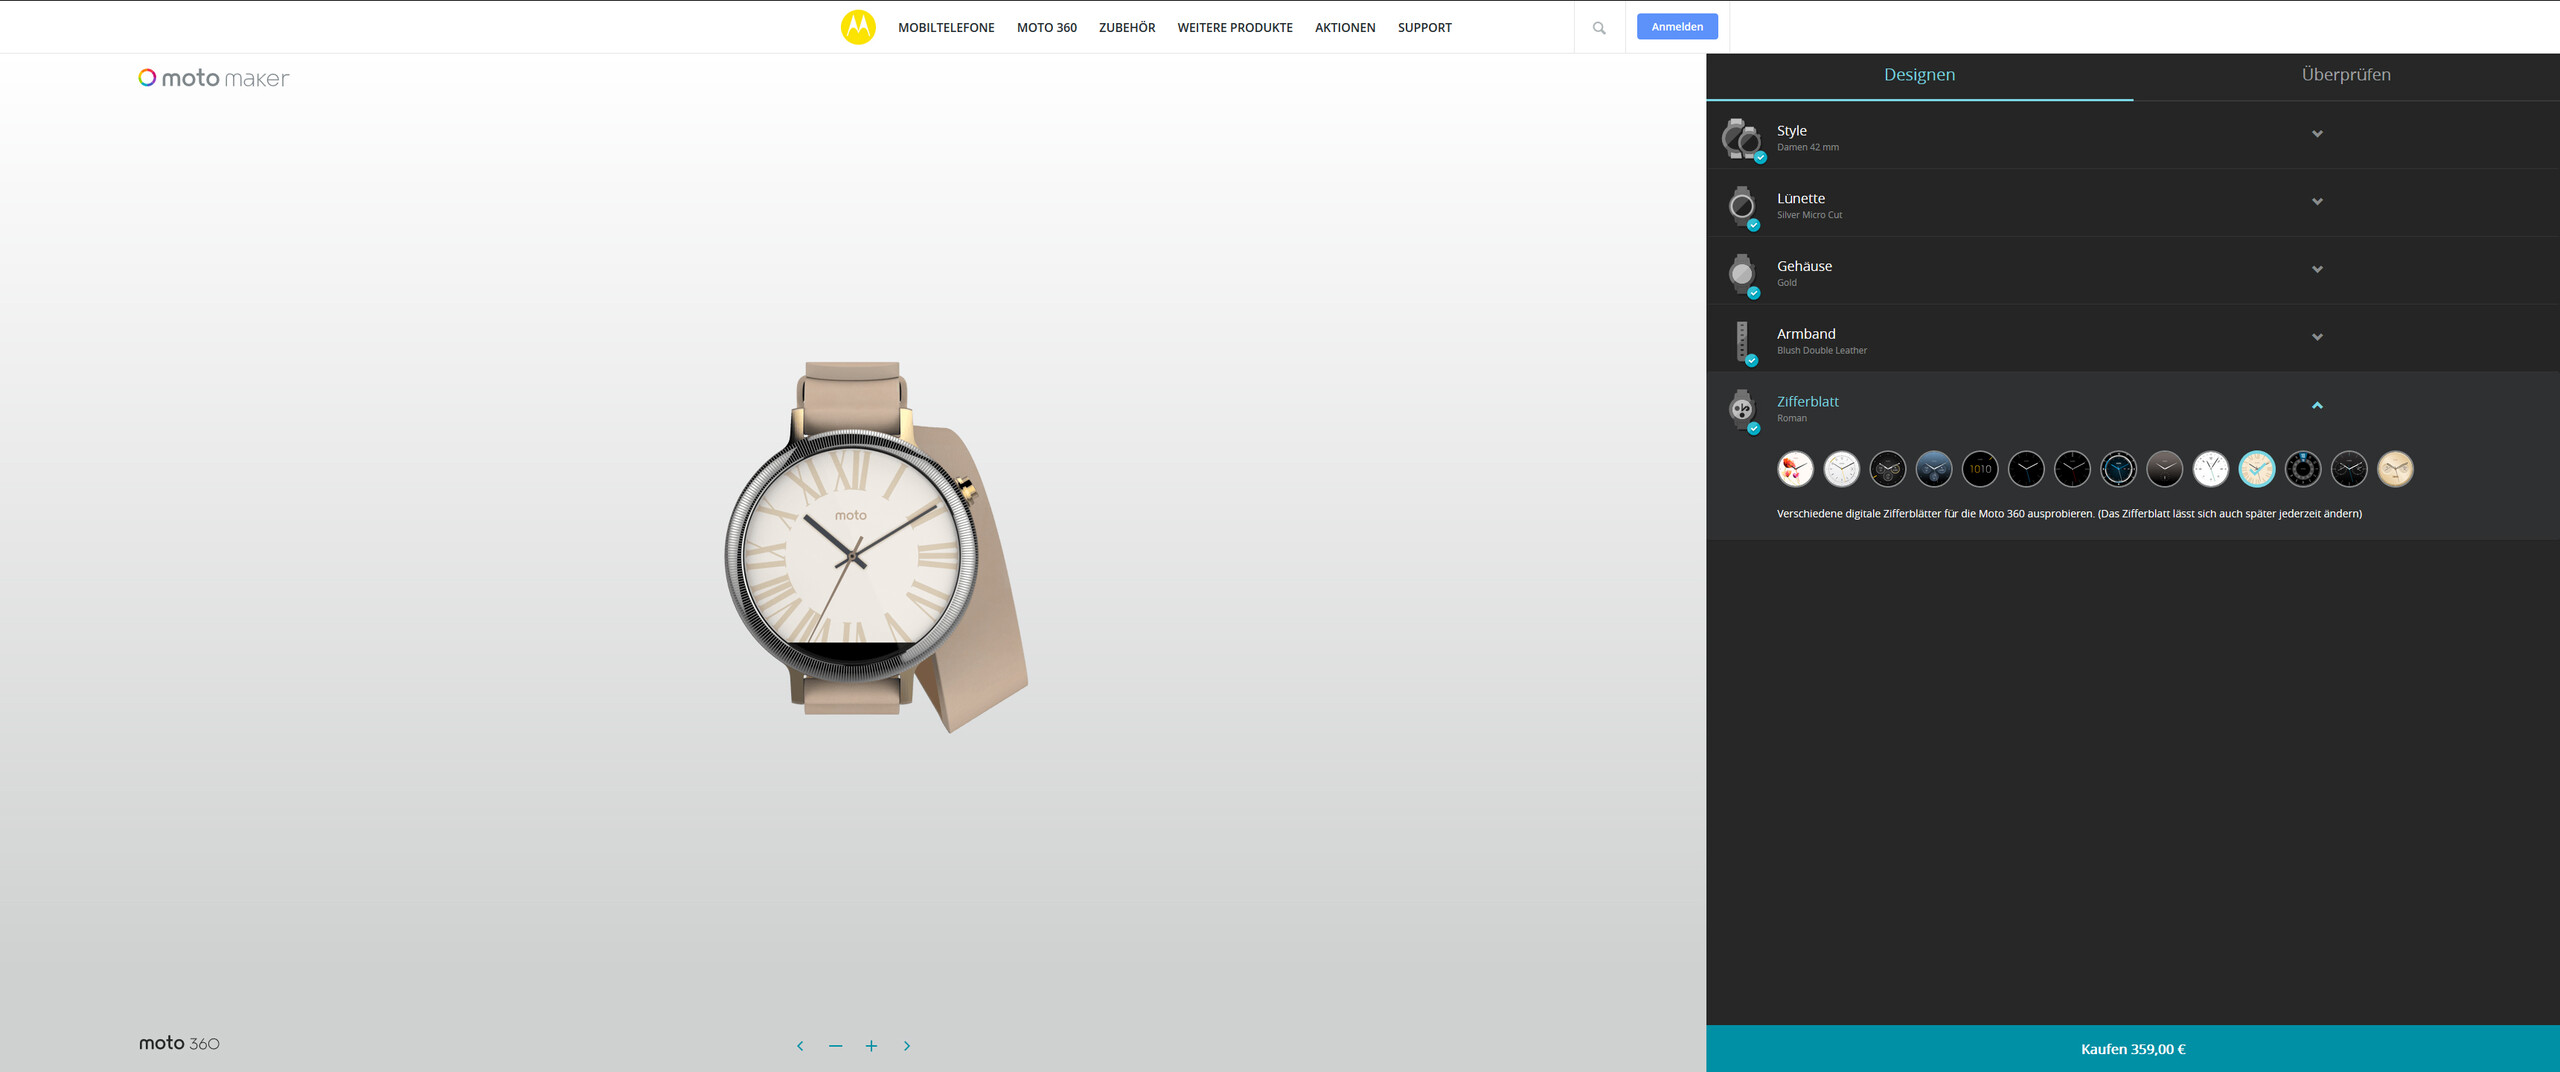Switch to the Überprüfen tab
Viewport: 2560px width, 1072px height.
(x=2346, y=75)
